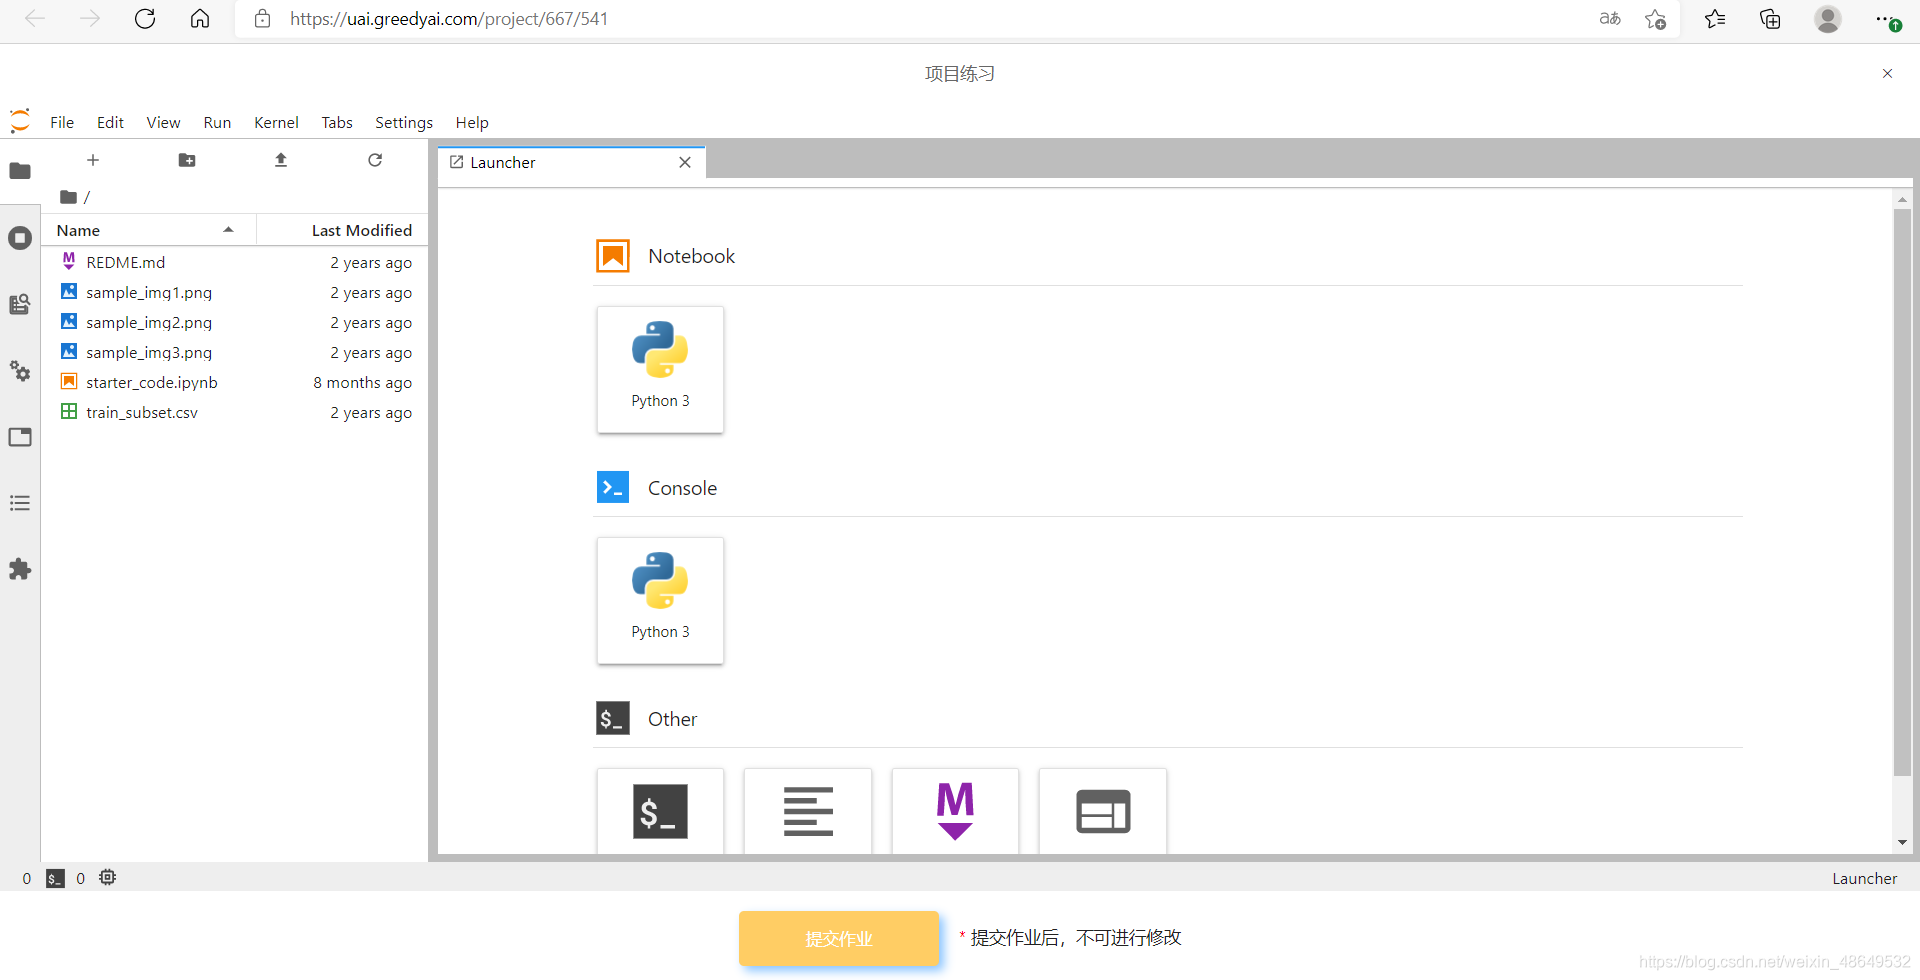Create a new Markdown File from launcher
Image resolution: width=1920 pixels, height=980 pixels.
click(955, 811)
